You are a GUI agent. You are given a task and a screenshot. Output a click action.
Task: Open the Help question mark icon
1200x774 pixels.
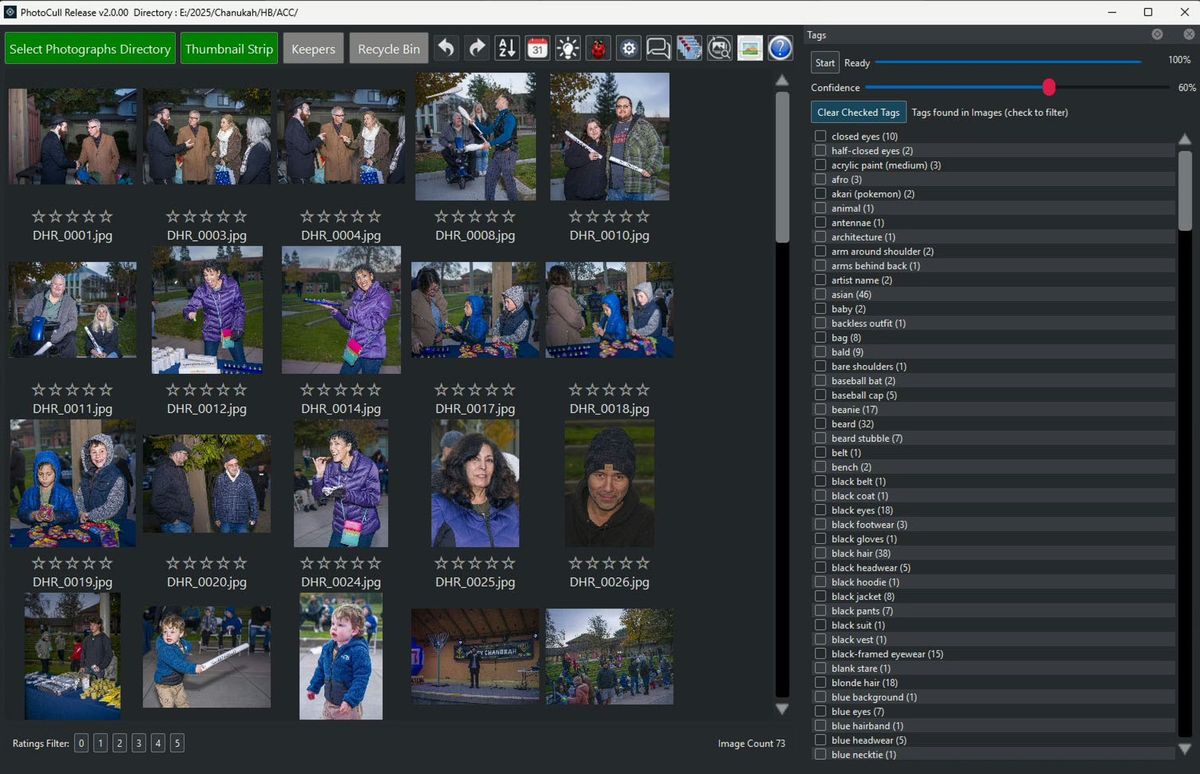(x=780, y=47)
